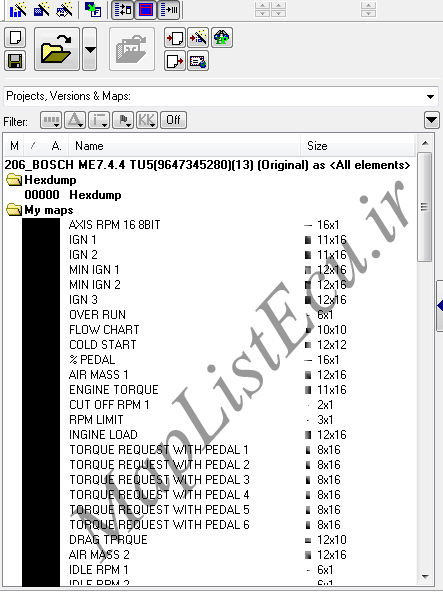
Task: Expand the arrow next to the open folder button
Action: point(90,49)
